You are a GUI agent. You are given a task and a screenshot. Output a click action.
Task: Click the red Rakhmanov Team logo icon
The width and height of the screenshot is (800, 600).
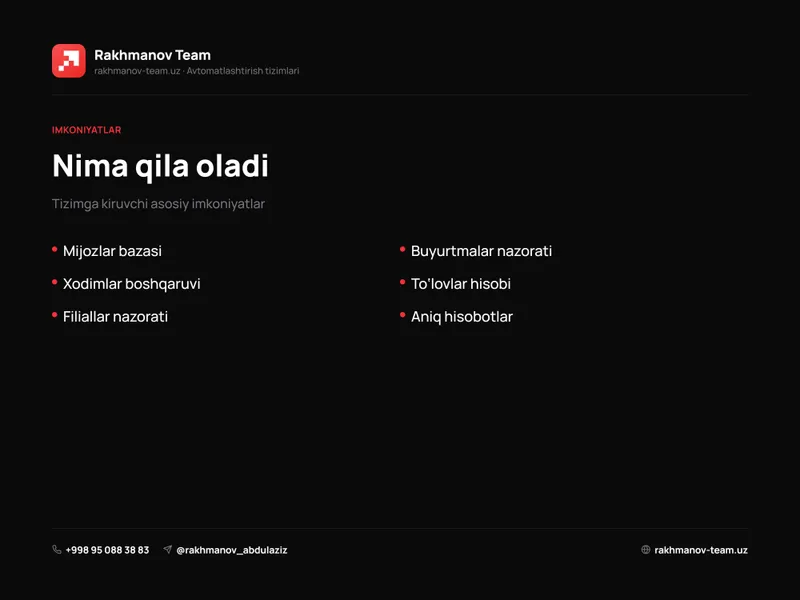point(69,61)
